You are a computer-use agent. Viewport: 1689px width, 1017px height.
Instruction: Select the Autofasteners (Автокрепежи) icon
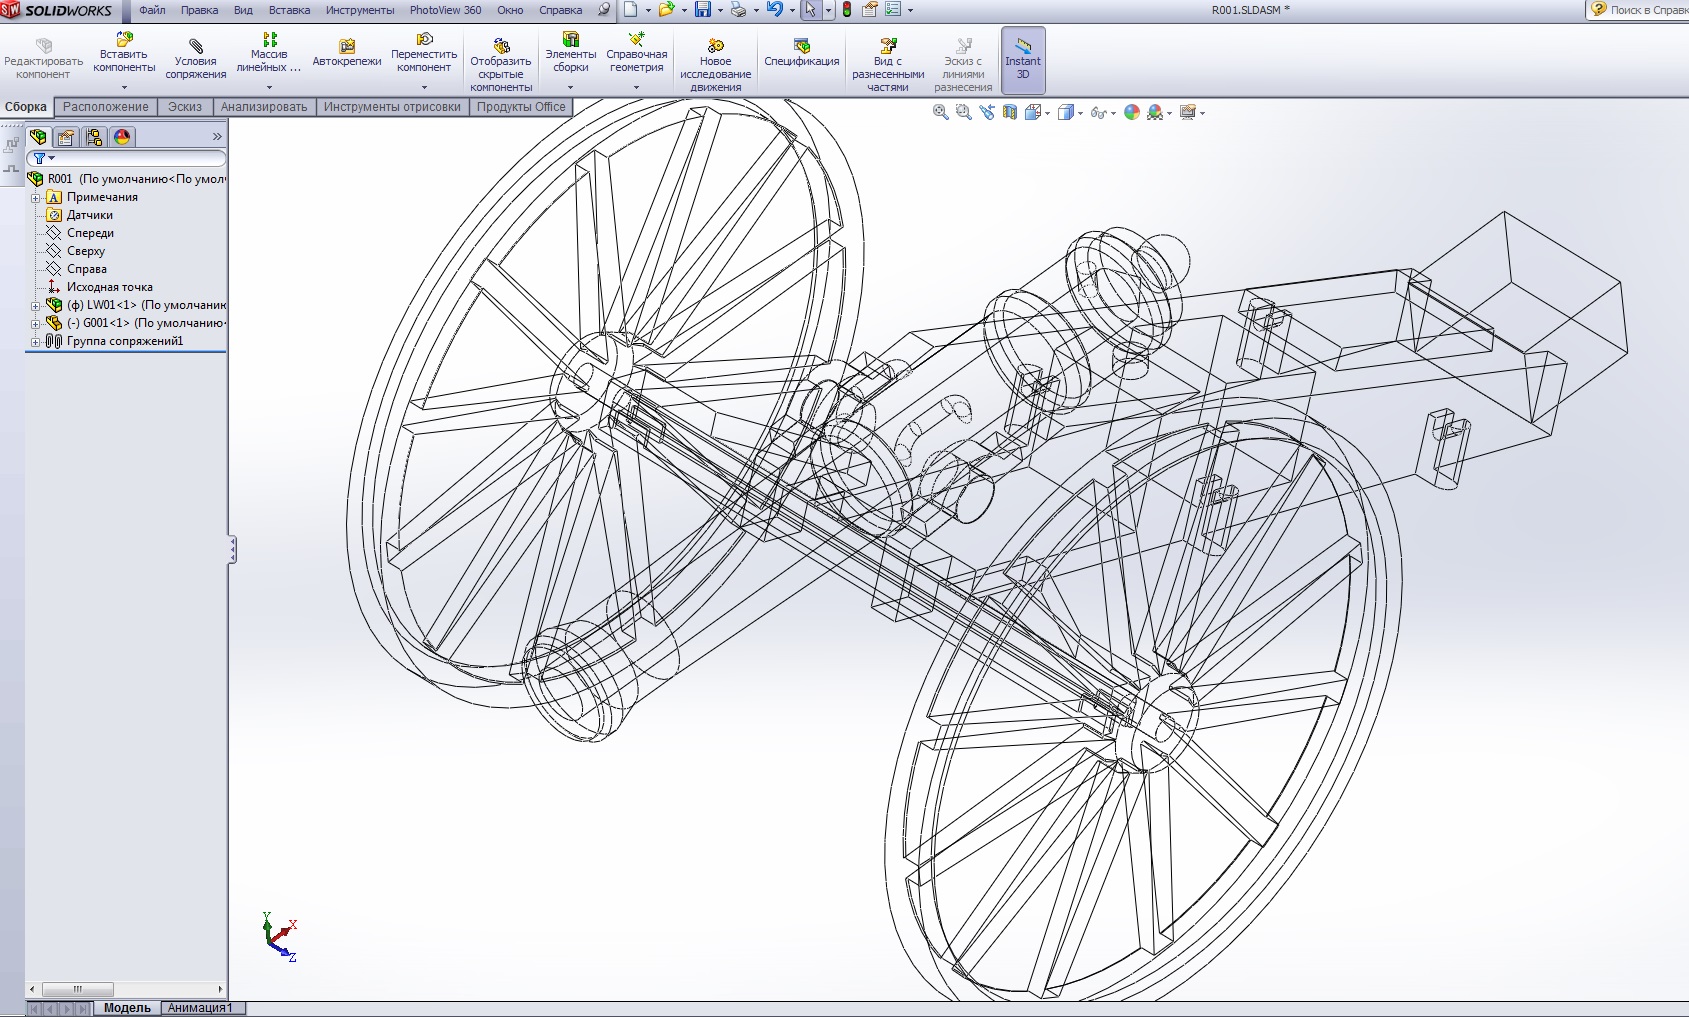click(347, 46)
